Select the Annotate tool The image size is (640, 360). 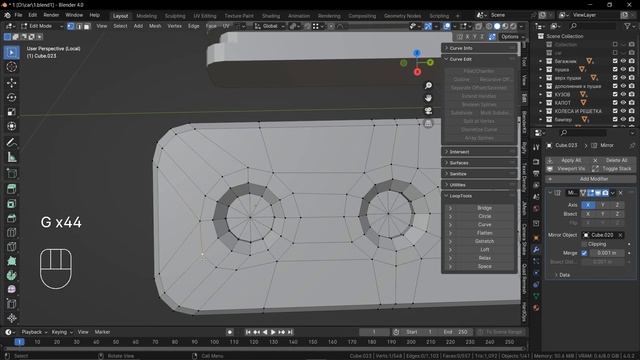pos(11,142)
